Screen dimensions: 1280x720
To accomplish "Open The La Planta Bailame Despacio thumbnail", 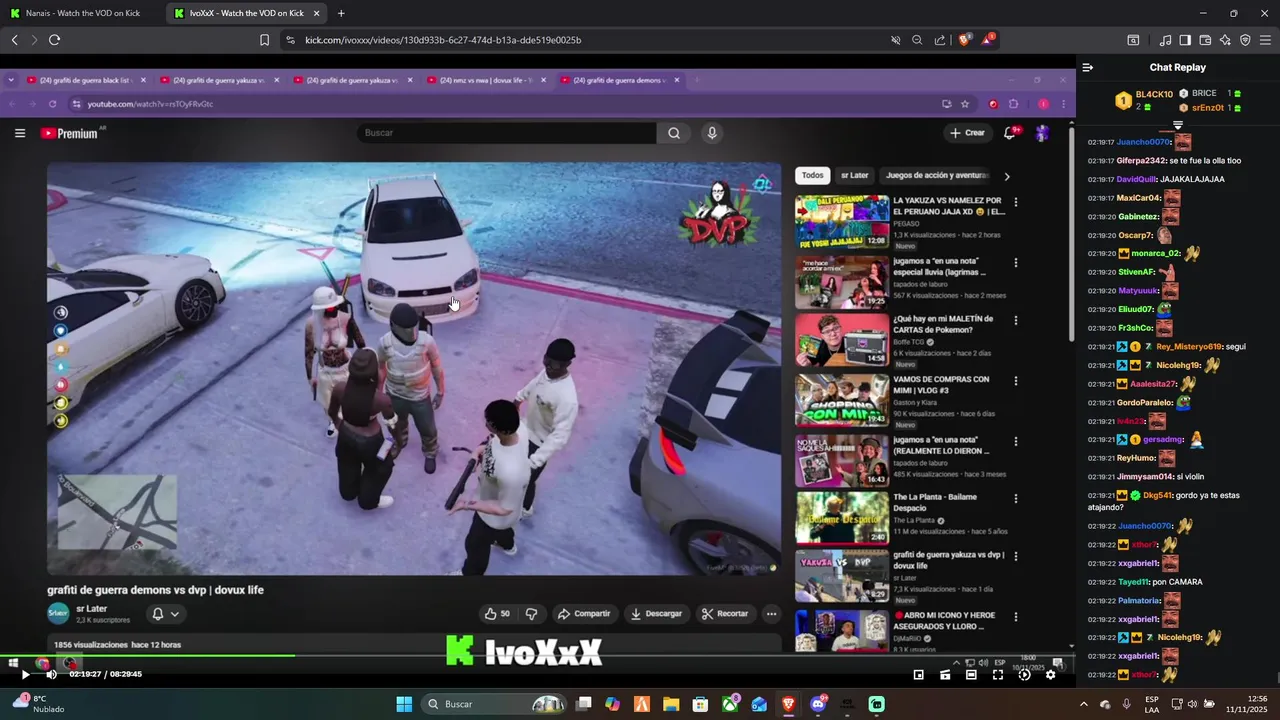I will pos(842,517).
